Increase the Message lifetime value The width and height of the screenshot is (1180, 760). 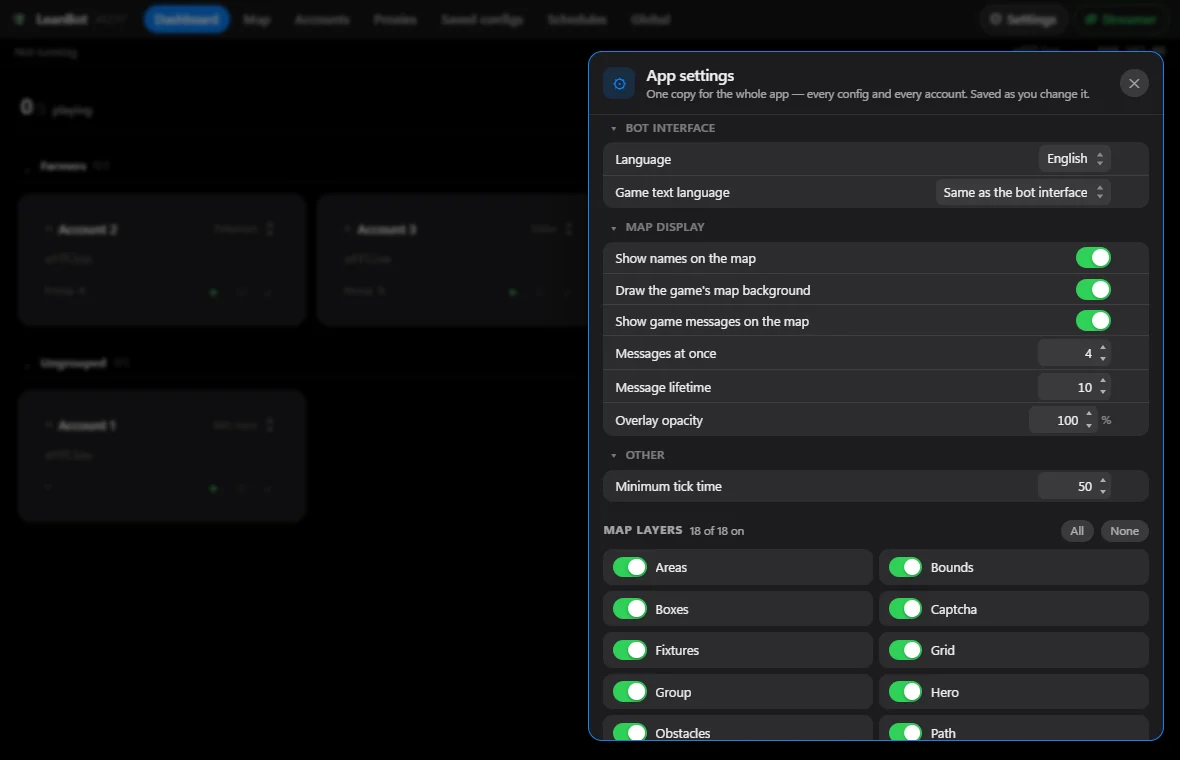coord(1102,382)
